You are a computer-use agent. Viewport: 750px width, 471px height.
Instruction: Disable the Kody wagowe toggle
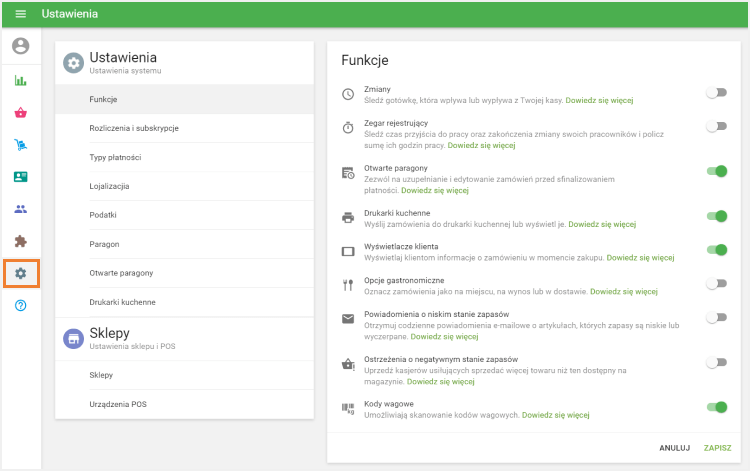pos(716,406)
